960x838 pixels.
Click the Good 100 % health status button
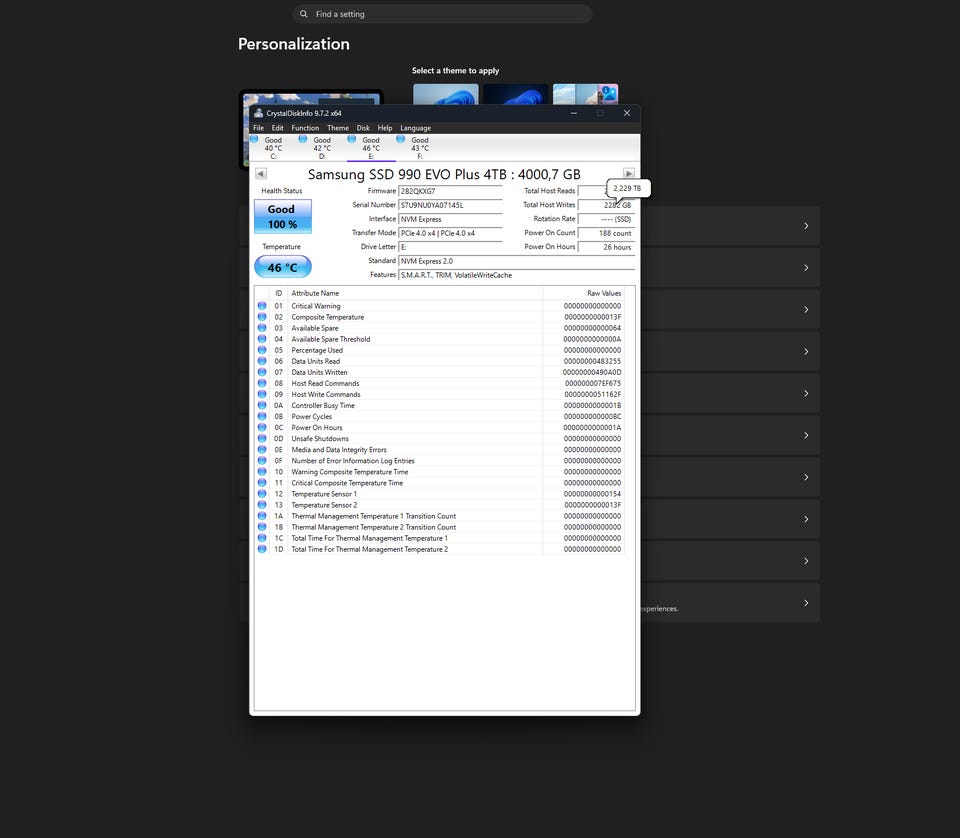click(x=283, y=217)
